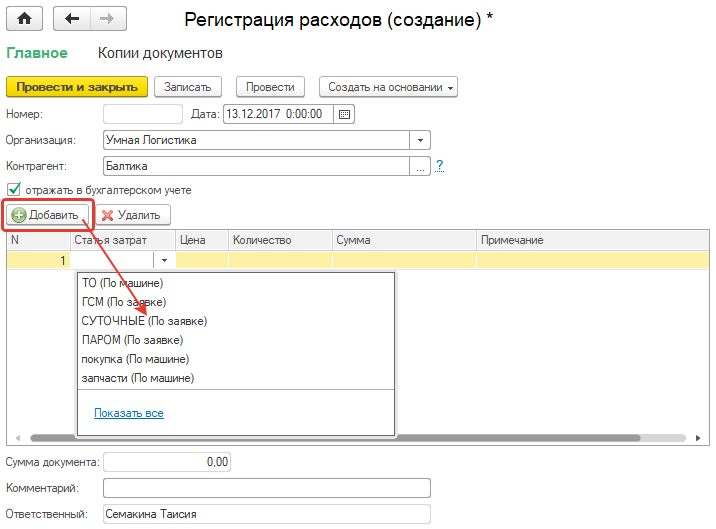Screen dimensions: 716x529
Task: Focus the Комментарий input field
Action: point(267,488)
